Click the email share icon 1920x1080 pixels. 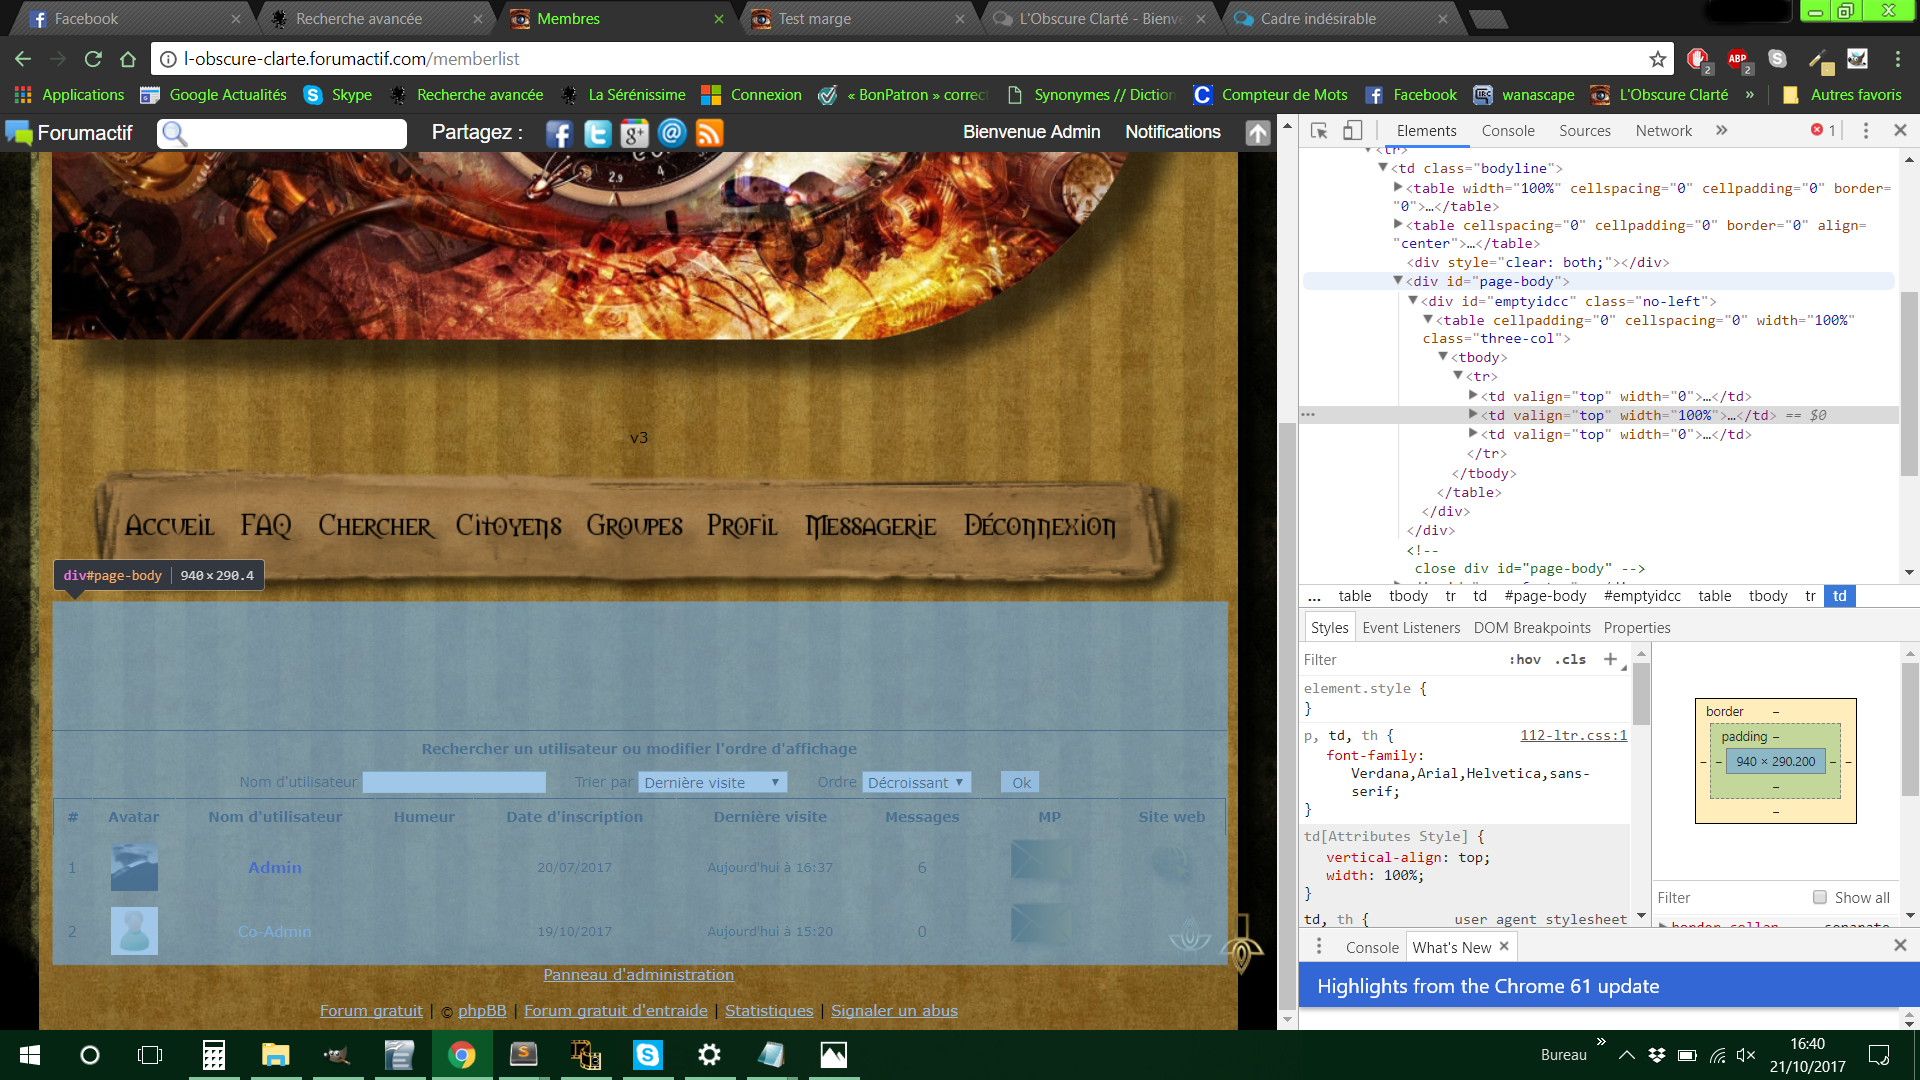[672, 133]
